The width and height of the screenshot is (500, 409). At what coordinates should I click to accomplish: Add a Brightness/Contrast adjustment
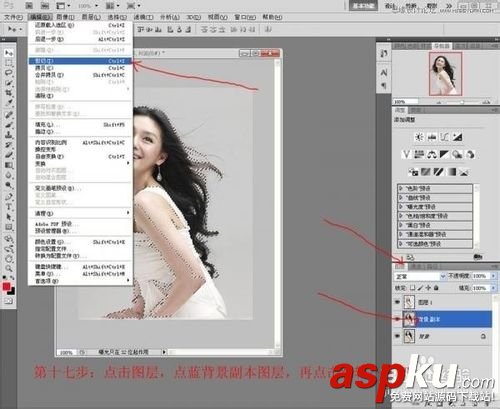419,137
